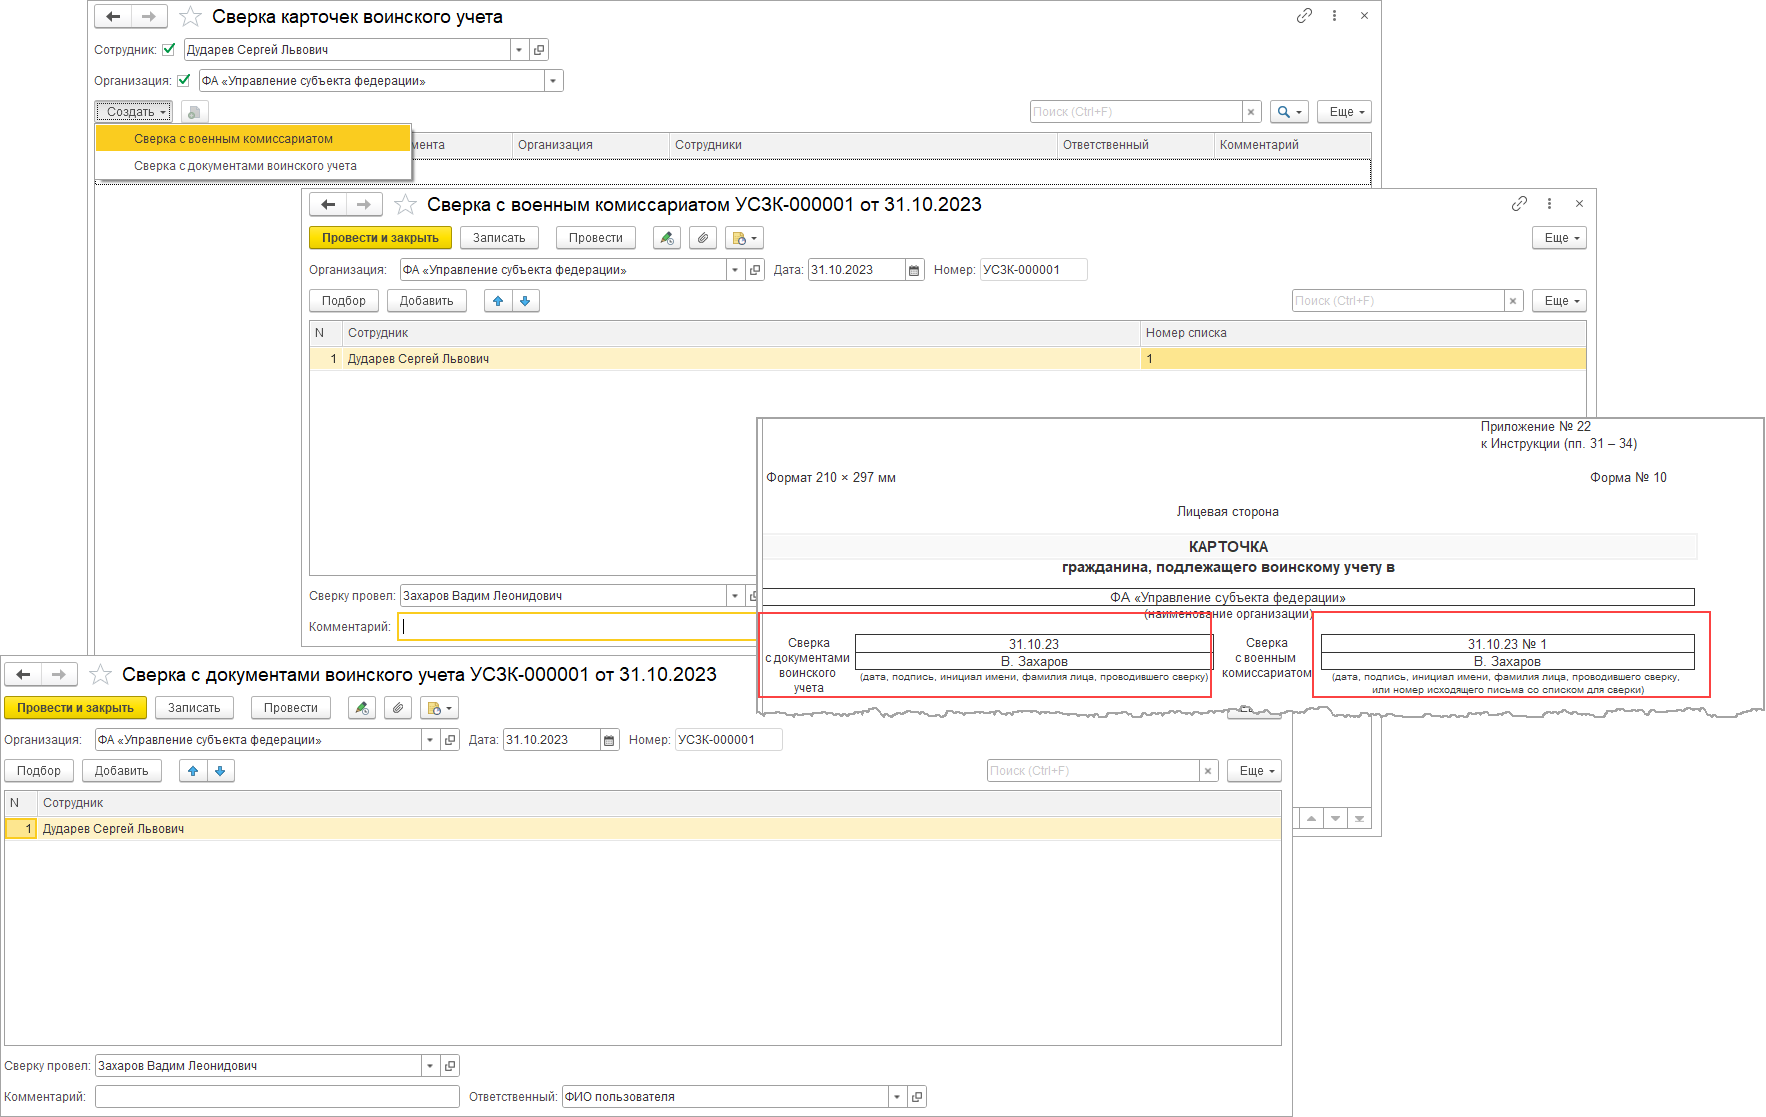
Task: Open reports icon dropdown in военным комиссариатом toolbar
Action: (x=744, y=238)
